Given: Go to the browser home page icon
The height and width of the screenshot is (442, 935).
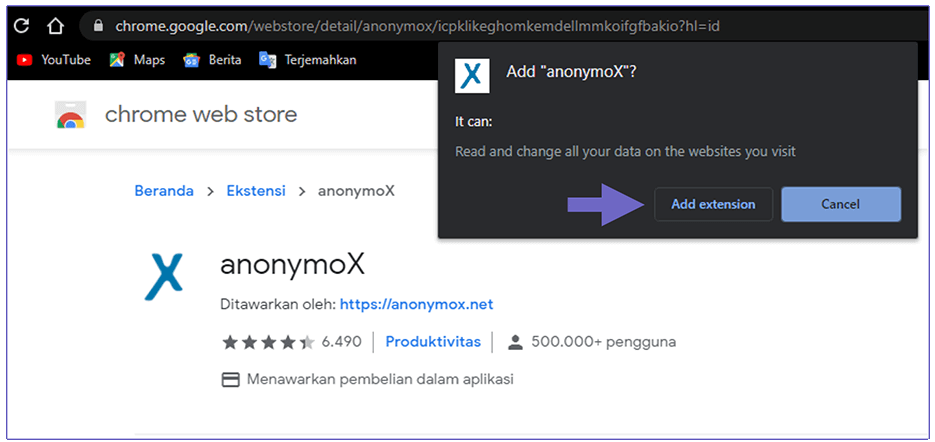Looking at the screenshot, I should (55, 26).
